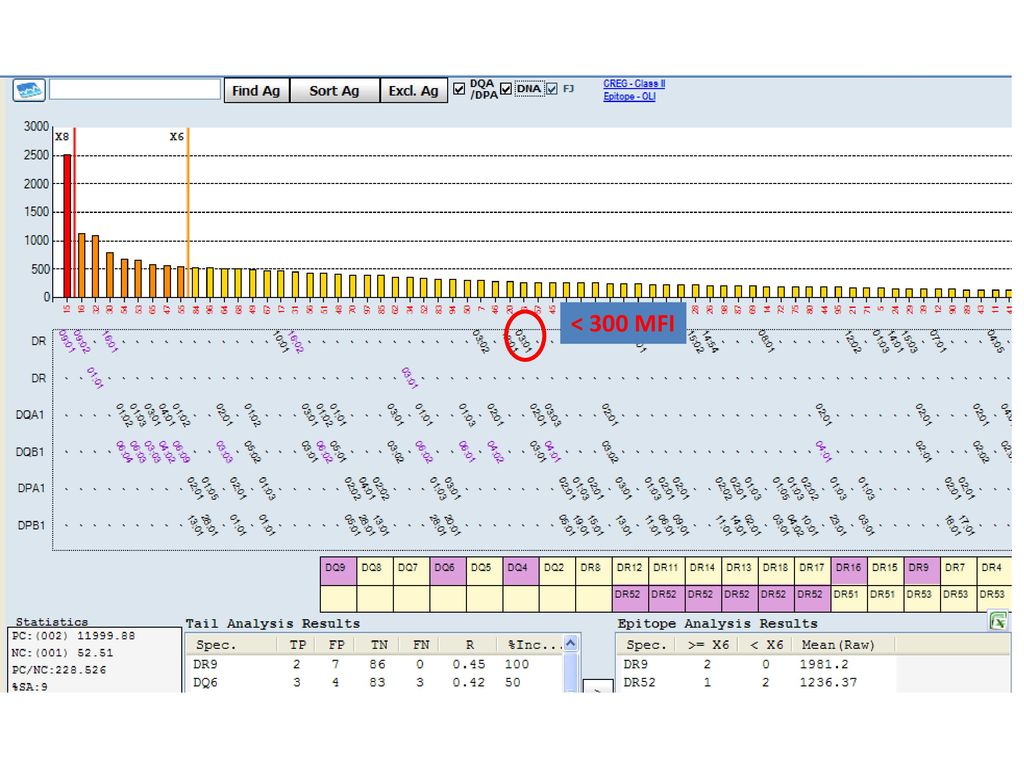Click the Tail Analysis list scroll-up arrow
The width and height of the screenshot is (1024, 768).
pyautogui.click(x=570, y=643)
